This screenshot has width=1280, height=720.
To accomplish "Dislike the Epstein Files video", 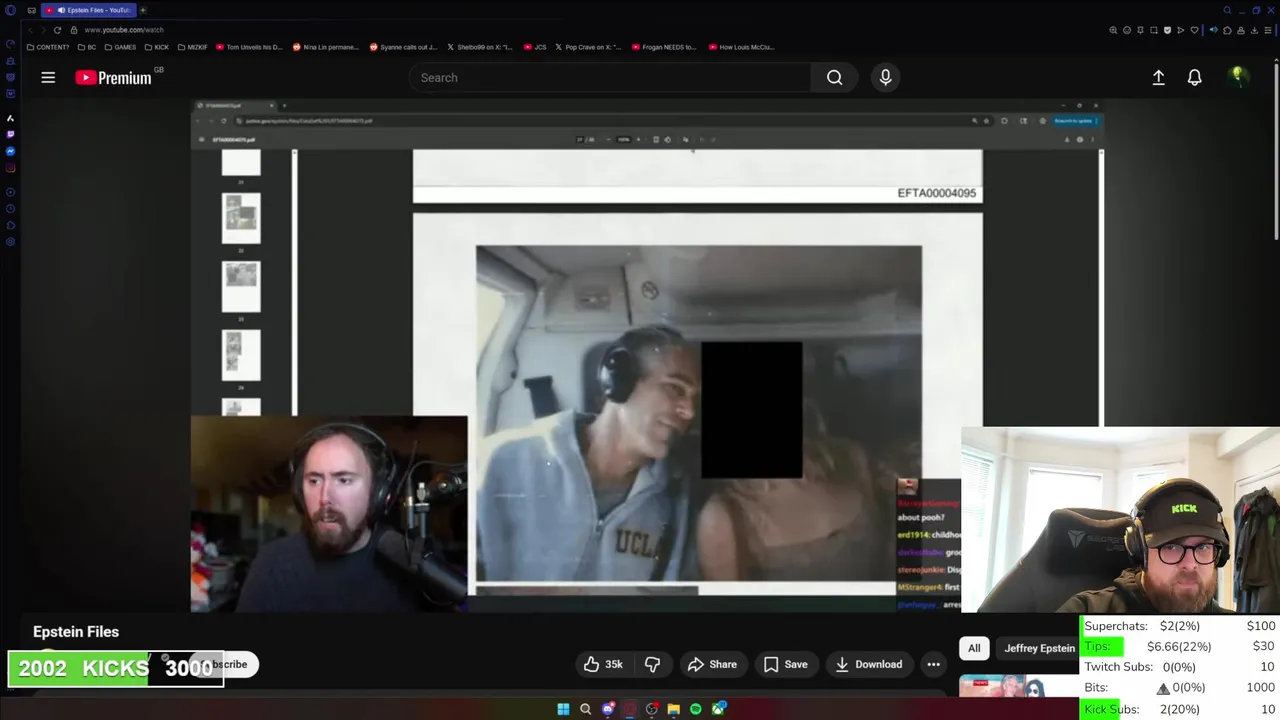I will (652, 664).
